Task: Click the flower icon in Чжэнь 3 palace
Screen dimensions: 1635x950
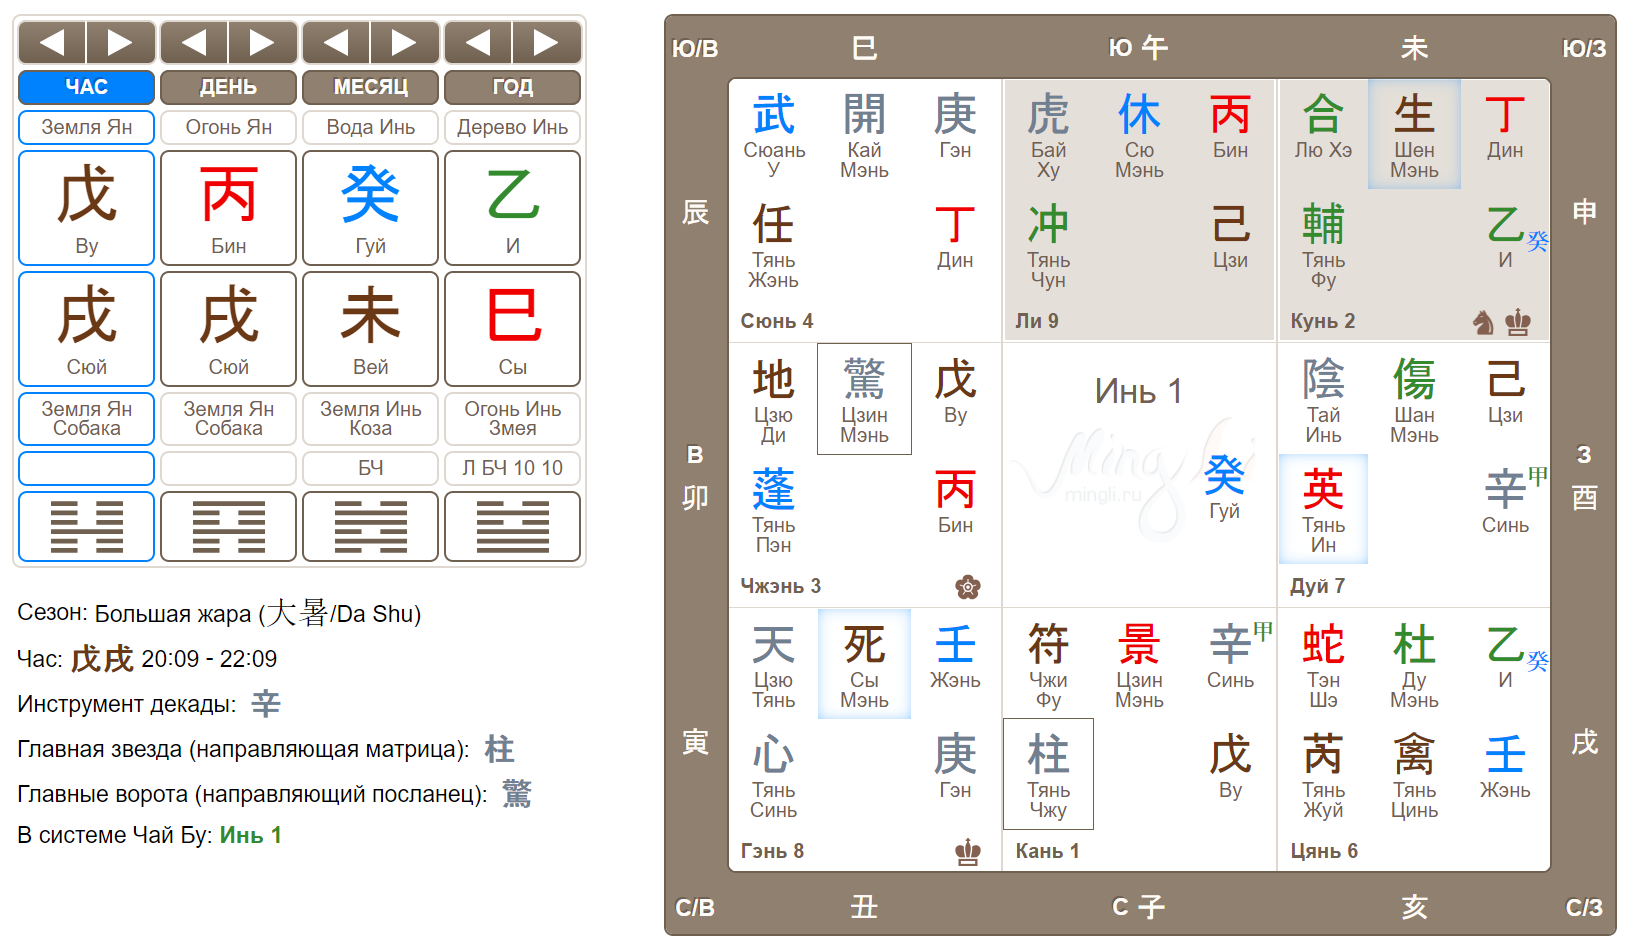Action: [x=967, y=587]
